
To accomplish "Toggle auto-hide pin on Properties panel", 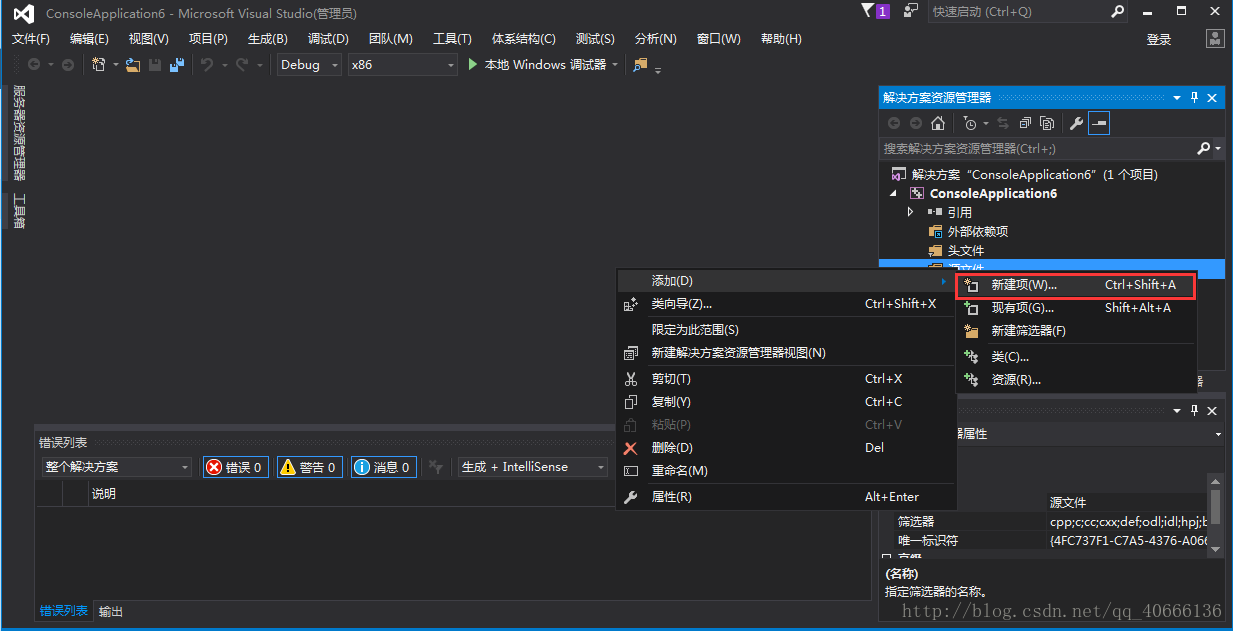I will tap(1194, 411).
